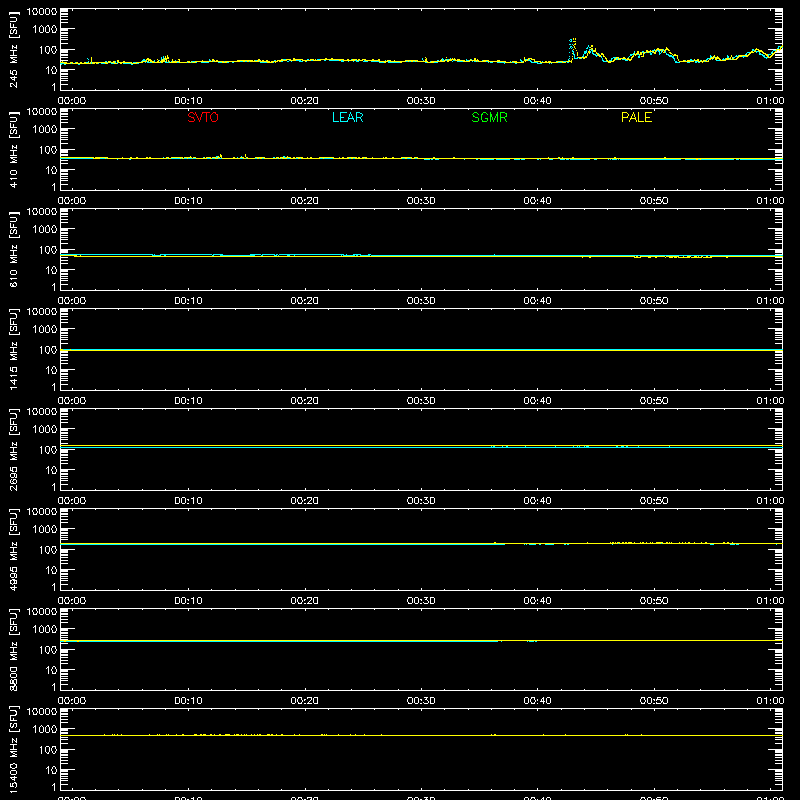Click 00:20 time label of 2695 MHz panel
800x800 pixels.
(305, 501)
